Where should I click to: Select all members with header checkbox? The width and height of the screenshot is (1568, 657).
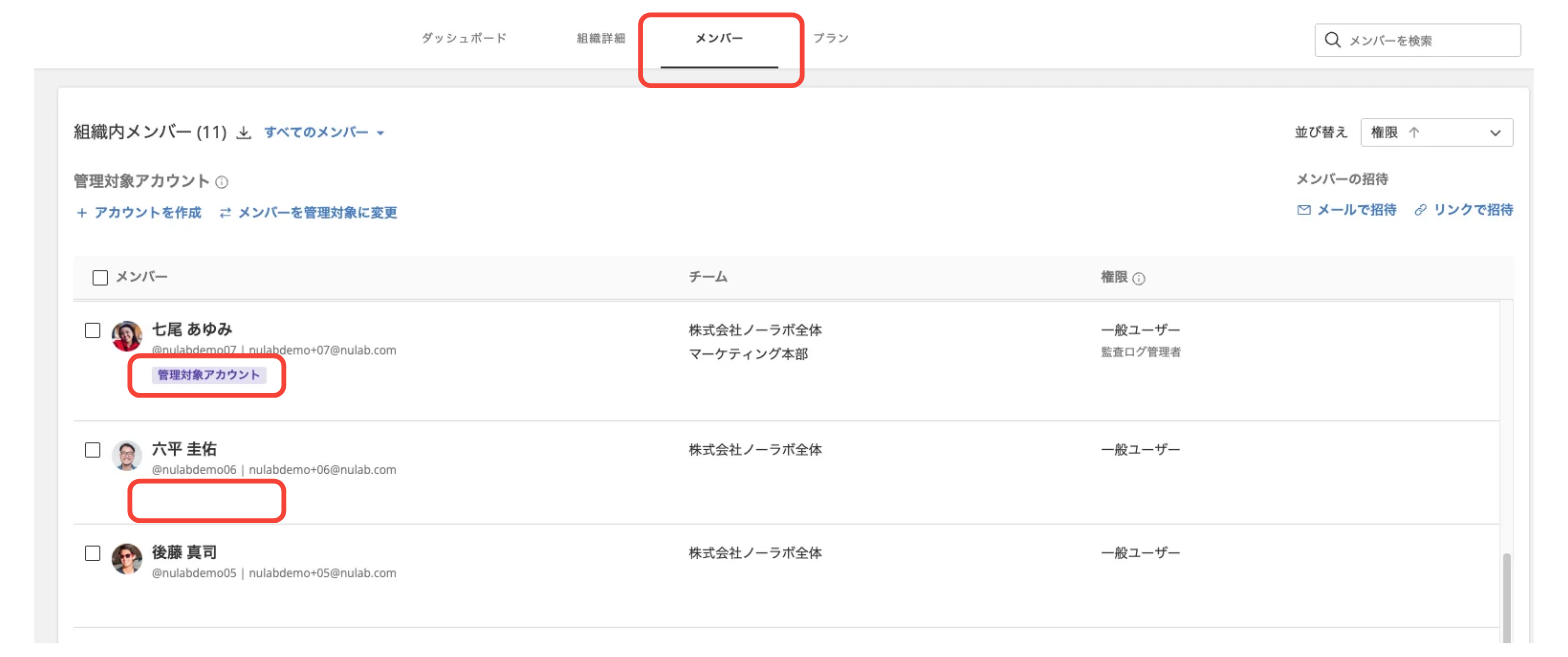[x=100, y=277]
